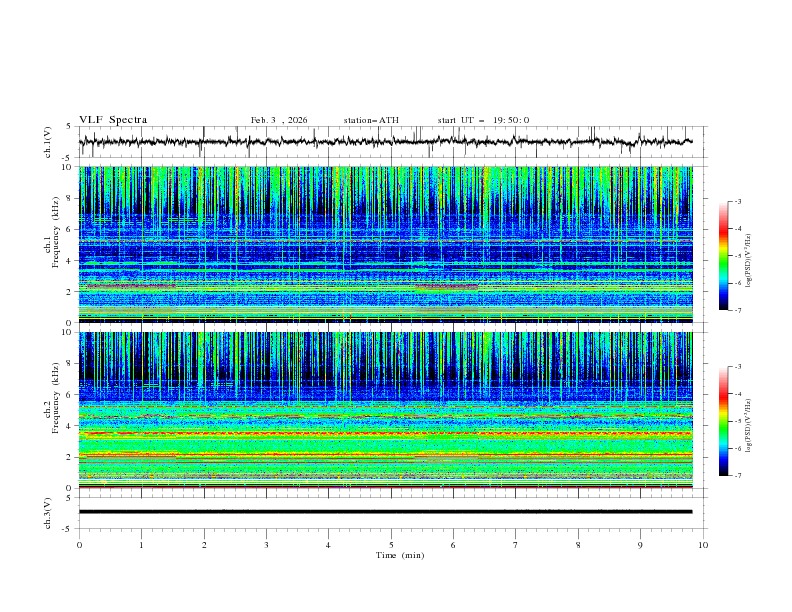The width and height of the screenshot is (792, 612).
Task: Click the lower PSD color scale bar
Action: 724,421
